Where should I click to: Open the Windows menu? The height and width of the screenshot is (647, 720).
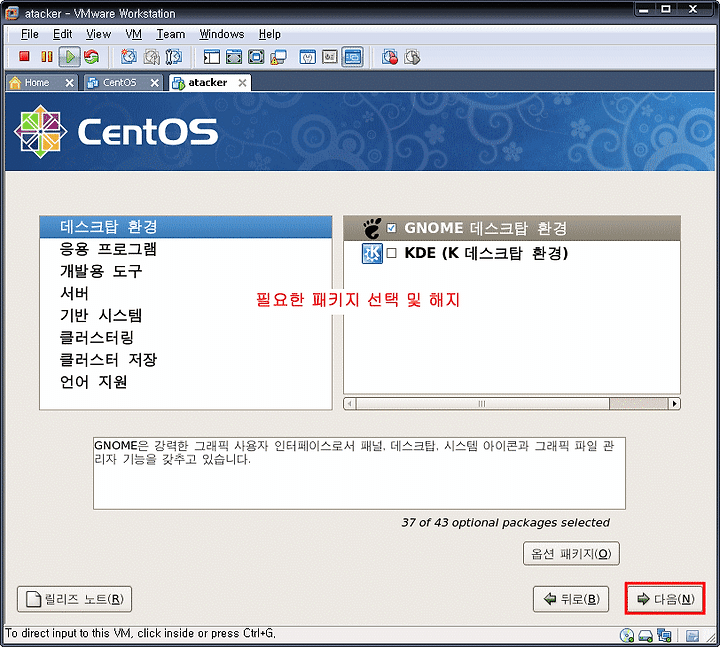tap(222, 34)
